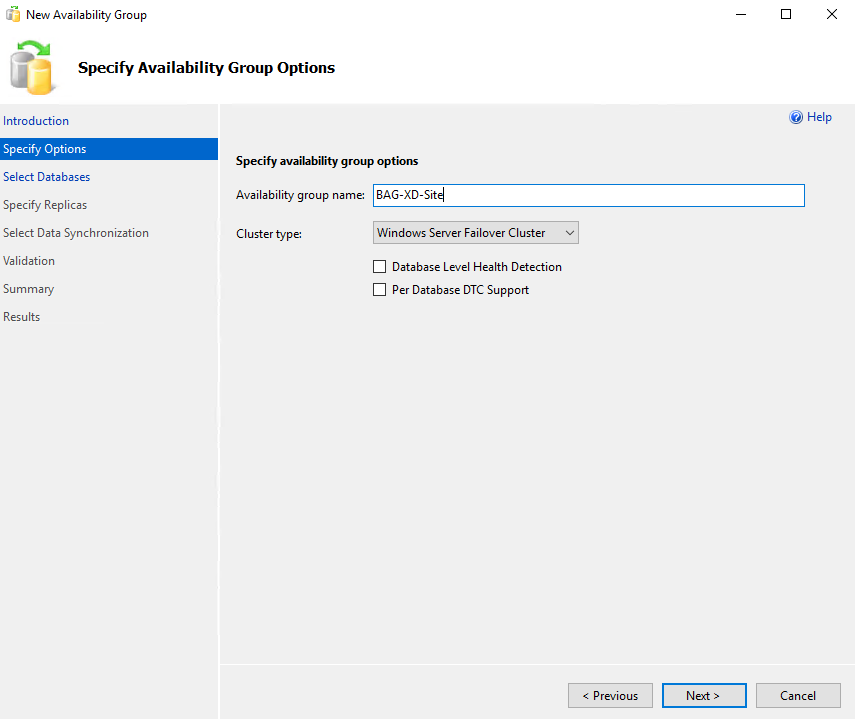
Task: Open the Cluster type dropdown
Action: (x=475, y=233)
